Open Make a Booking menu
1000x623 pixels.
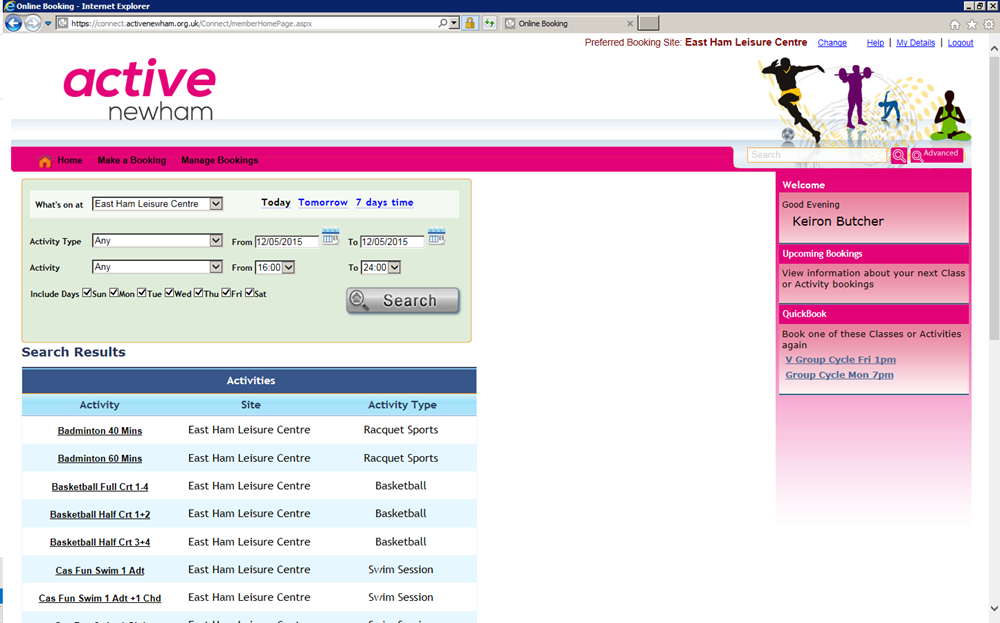(x=131, y=160)
